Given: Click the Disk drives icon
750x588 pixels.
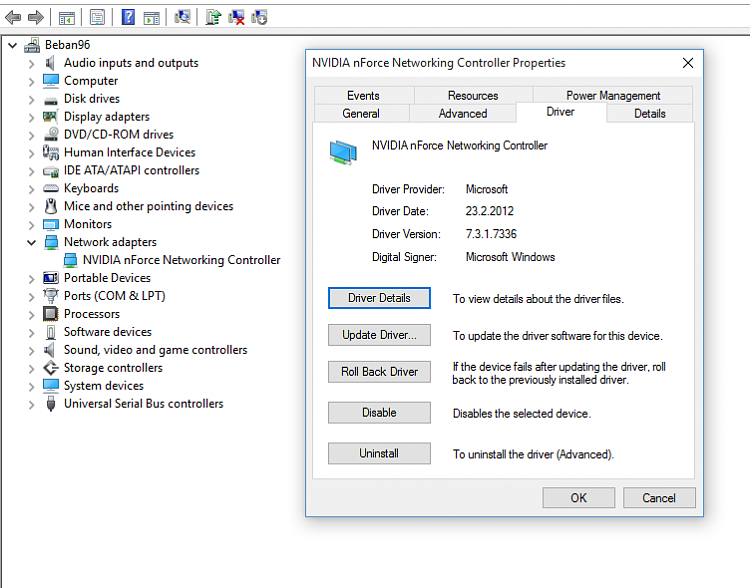Looking at the screenshot, I should [x=51, y=100].
